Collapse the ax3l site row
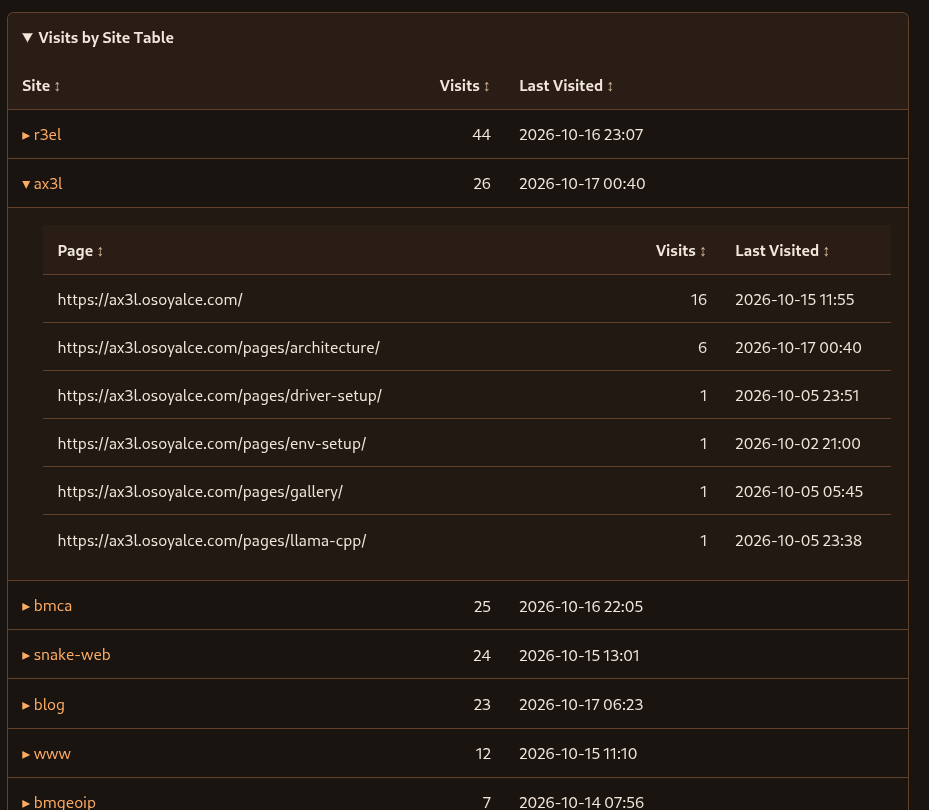 click(x=42, y=184)
